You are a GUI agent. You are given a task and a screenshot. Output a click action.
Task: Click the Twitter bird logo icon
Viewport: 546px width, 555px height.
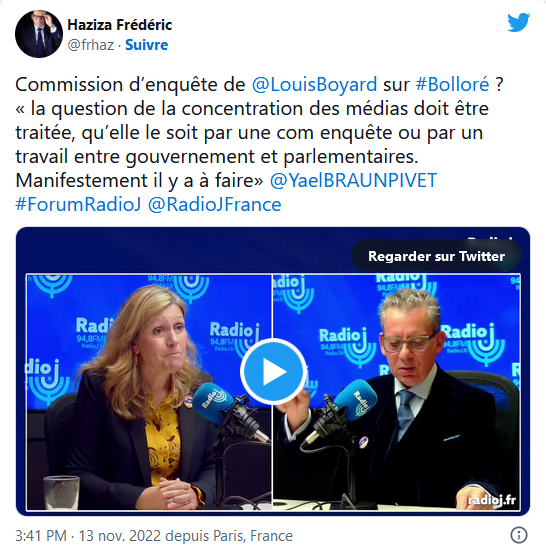[x=518, y=22]
